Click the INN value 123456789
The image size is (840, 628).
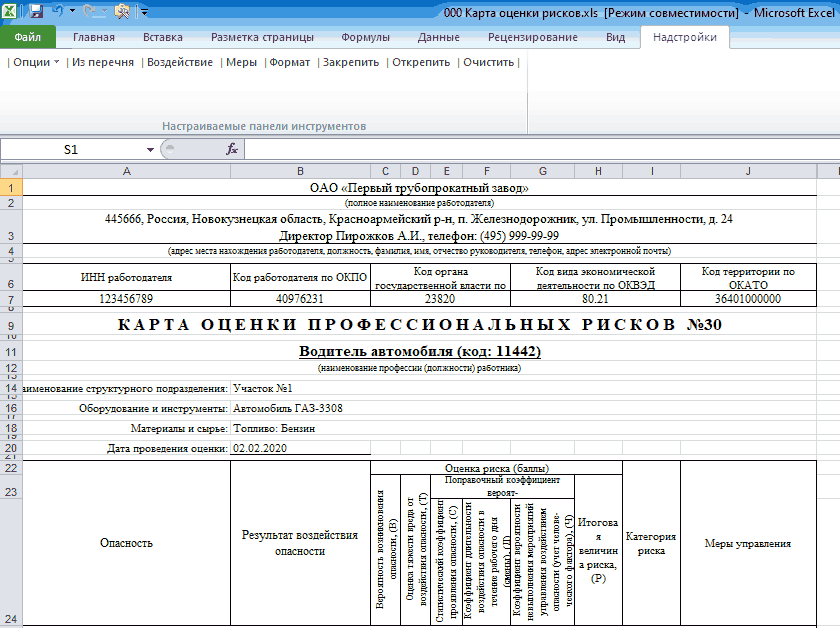point(126,298)
